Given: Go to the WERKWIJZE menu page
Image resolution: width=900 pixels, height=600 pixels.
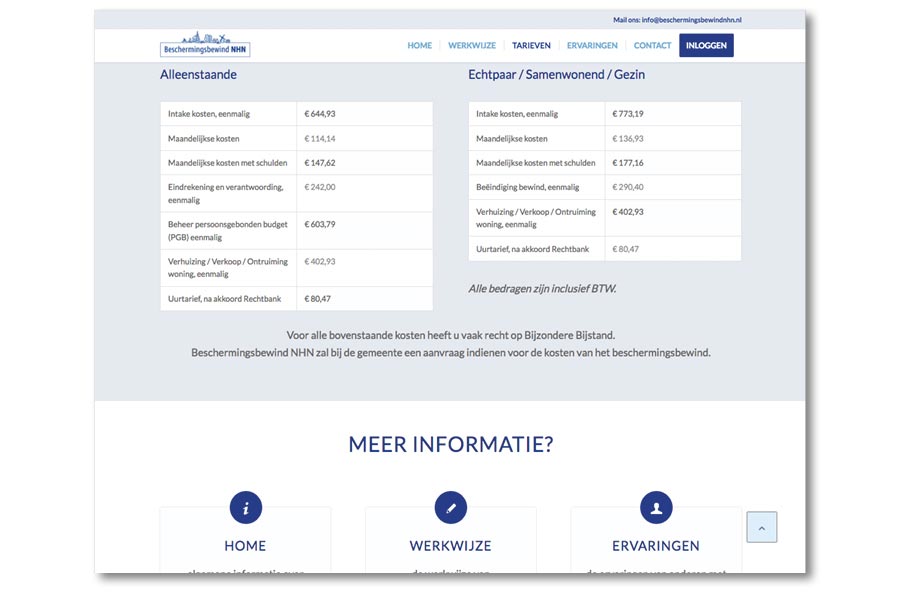Looking at the screenshot, I should 472,46.
